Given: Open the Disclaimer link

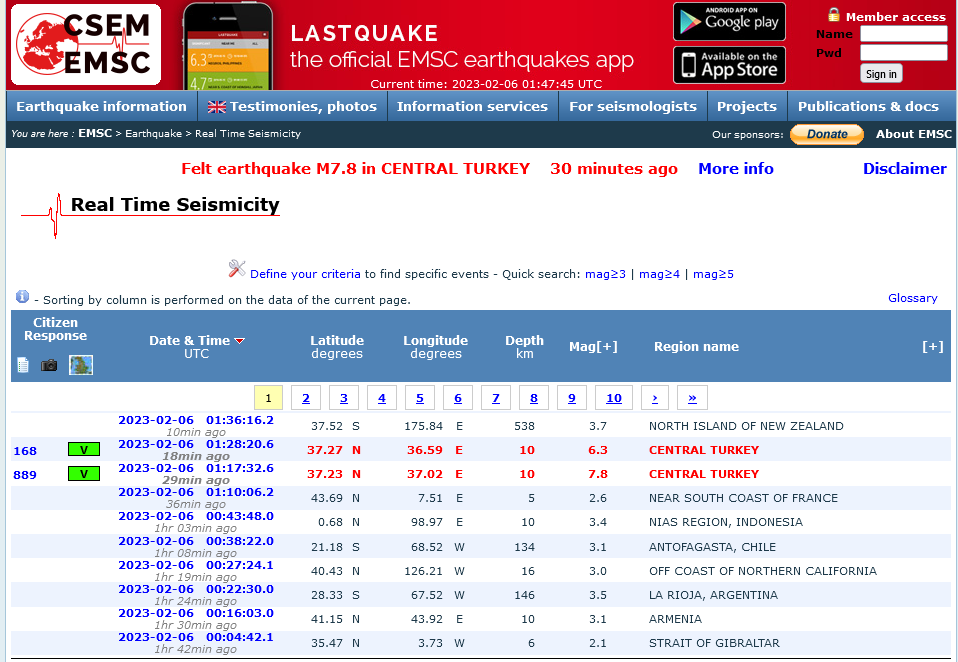Looking at the screenshot, I should point(904,169).
